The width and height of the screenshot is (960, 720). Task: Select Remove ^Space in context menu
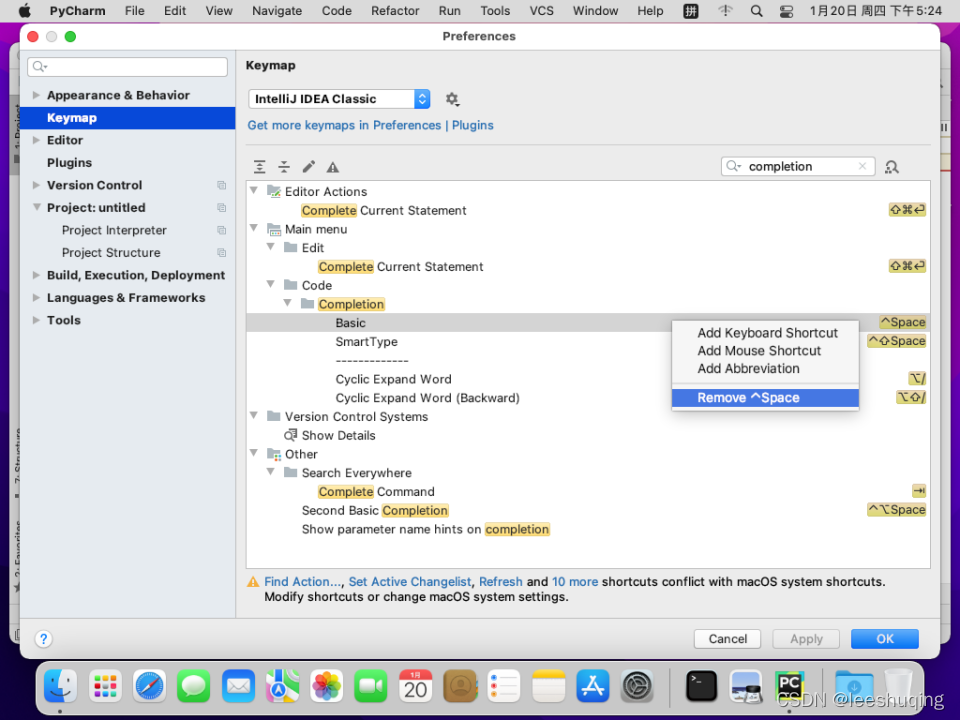(x=765, y=398)
